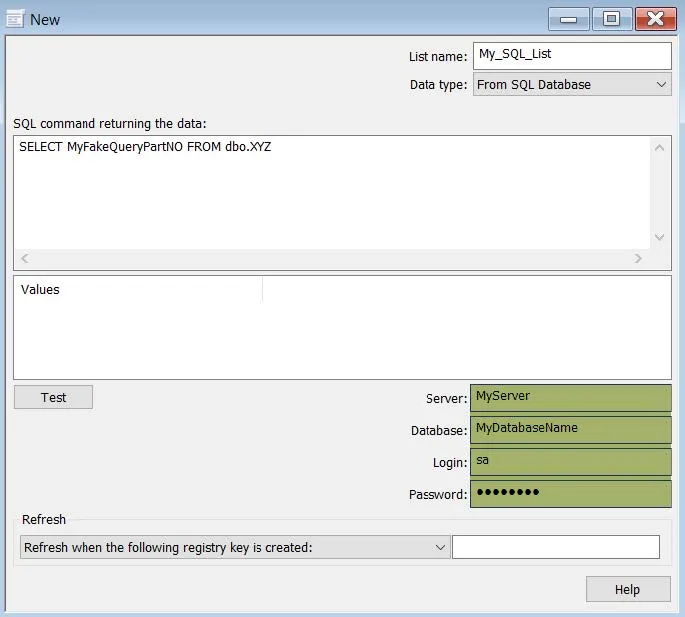
Task: Click the Values column header
Action: click(138, 289)
